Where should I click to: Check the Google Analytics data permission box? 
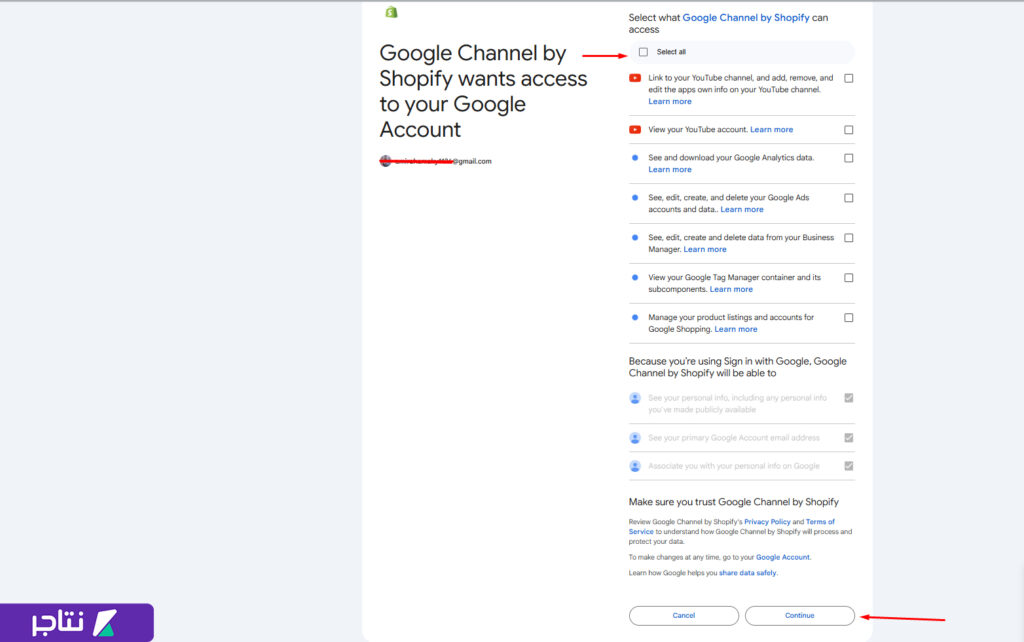tap(848, 157)
